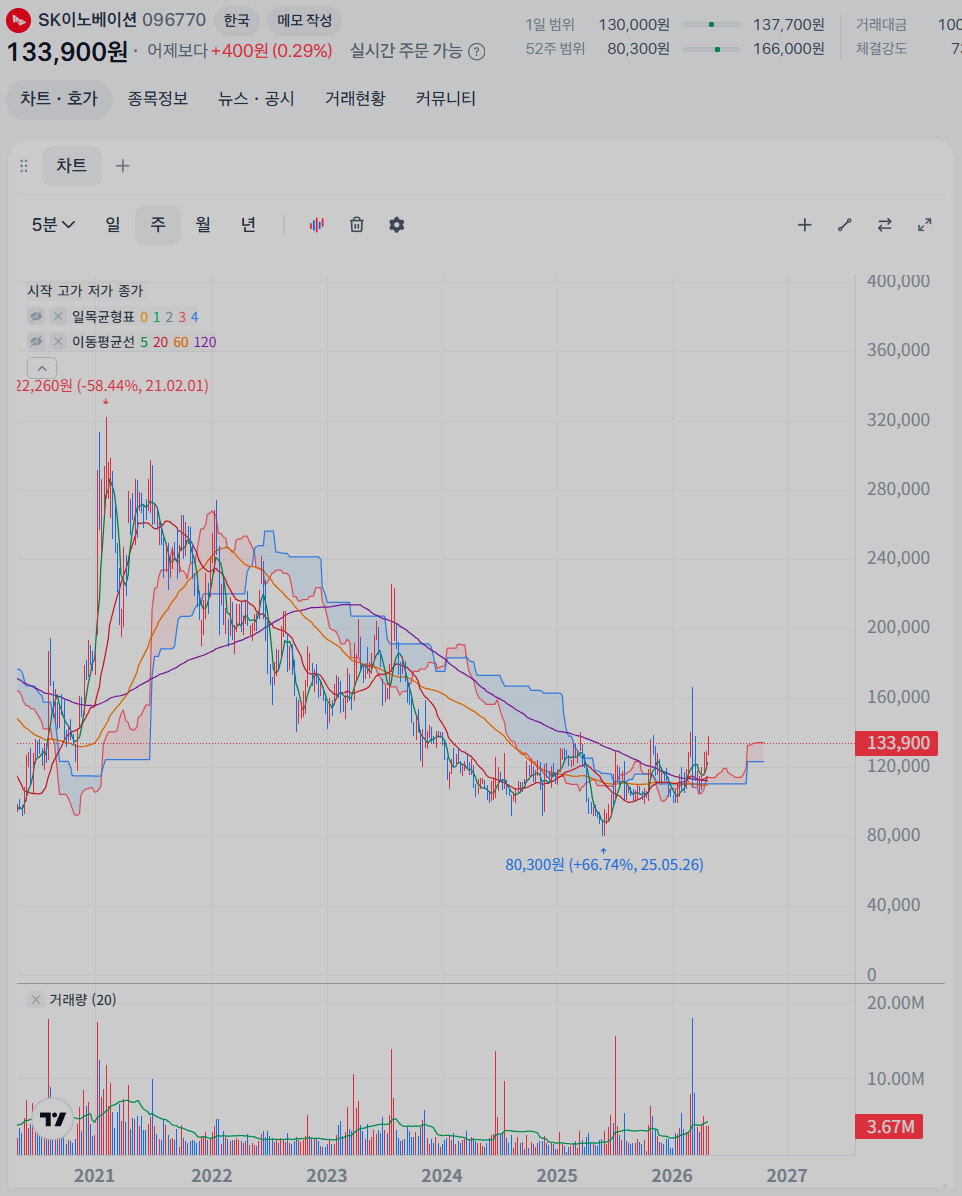
Task: Click the stock code 096770
Action: point(174,20)
